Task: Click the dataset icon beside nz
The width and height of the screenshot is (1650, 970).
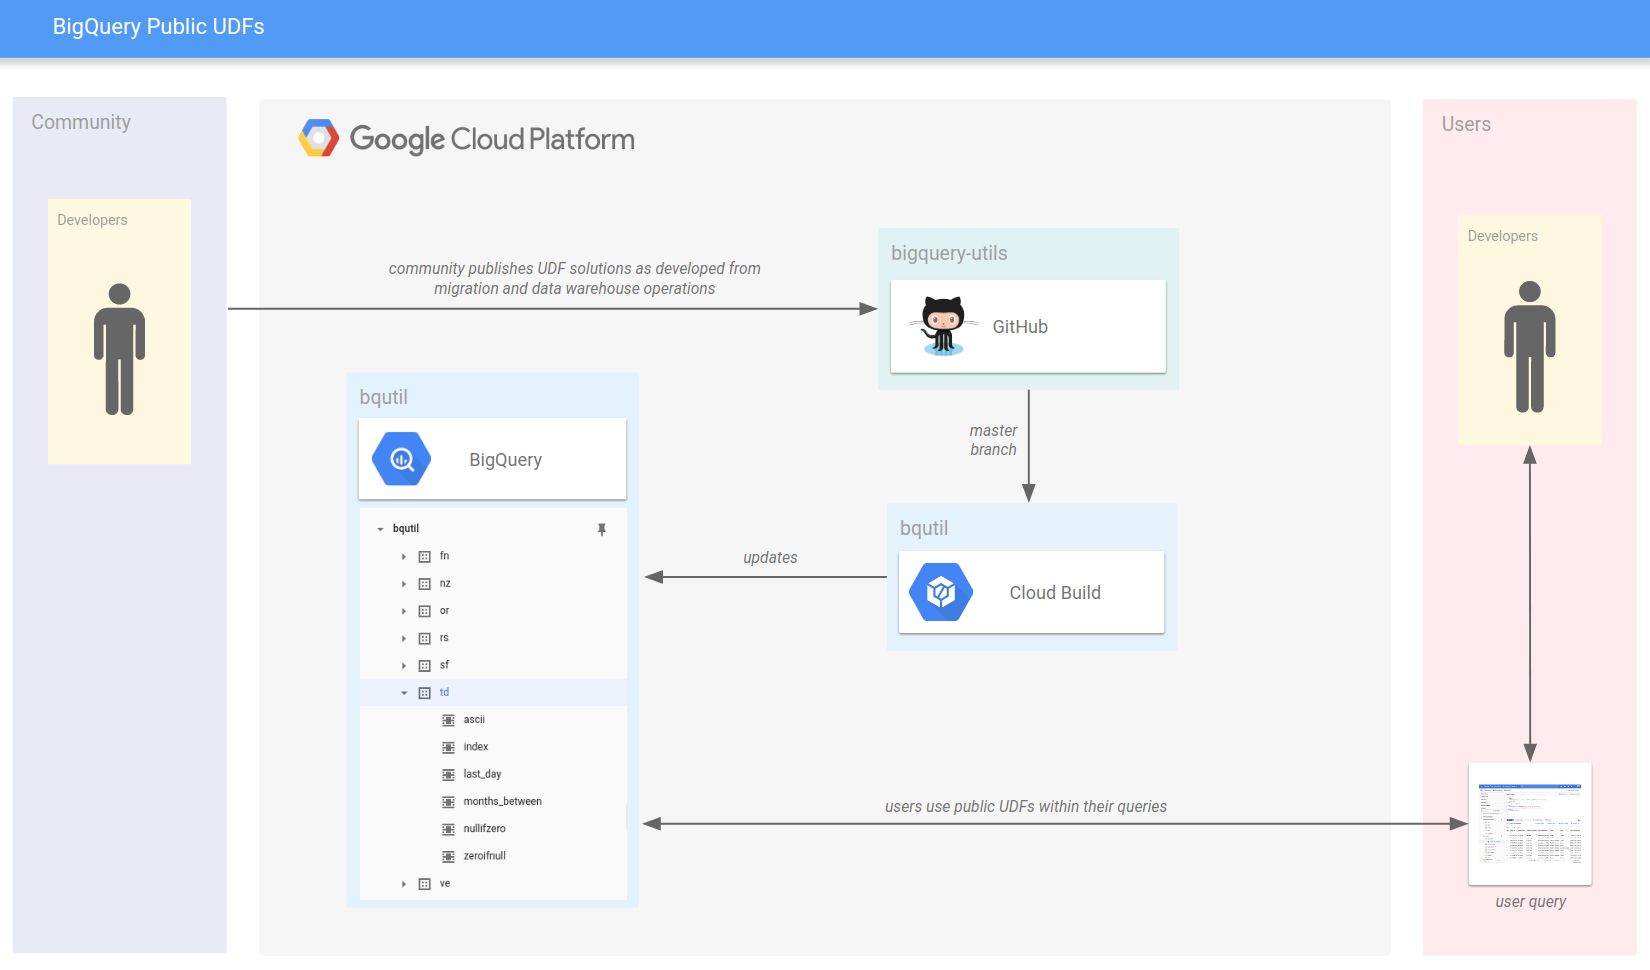Action: point(425,584)
